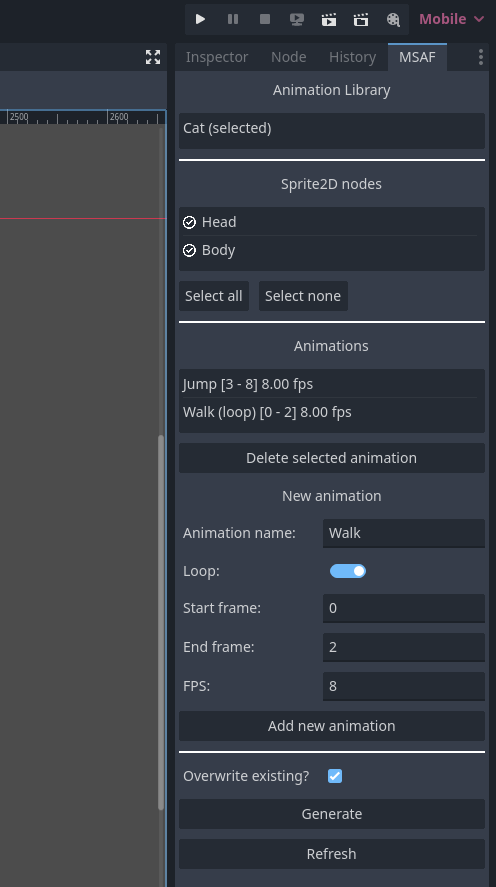The width and height of the screenshot is (496, 887).
Task: Run a specific scene clapperboard icon
Action: coord(361,19)
